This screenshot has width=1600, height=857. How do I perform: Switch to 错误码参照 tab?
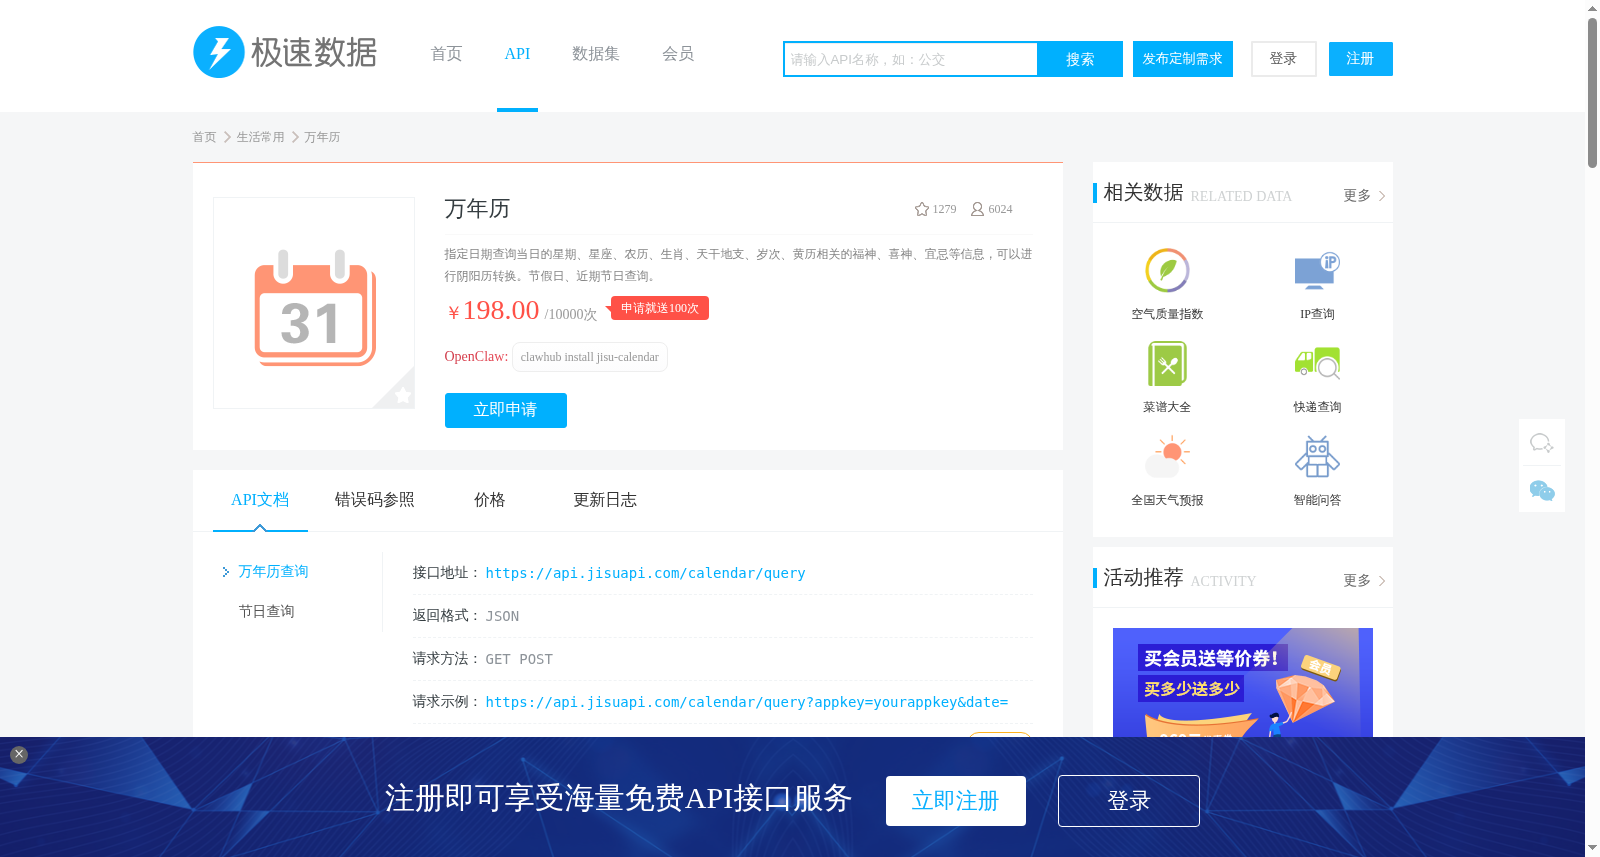point(375,500)
